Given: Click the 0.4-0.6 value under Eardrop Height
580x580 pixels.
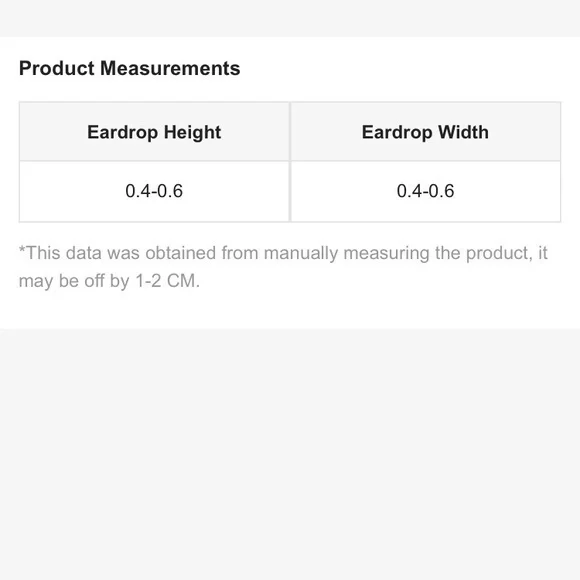Looking at the screenshot, I should point(154,191).
